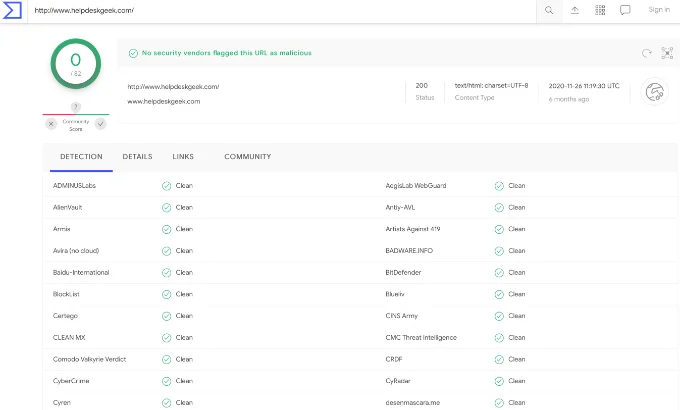Click http://www.helpdeskgeek.com/ URL text

tap(173, 87)
